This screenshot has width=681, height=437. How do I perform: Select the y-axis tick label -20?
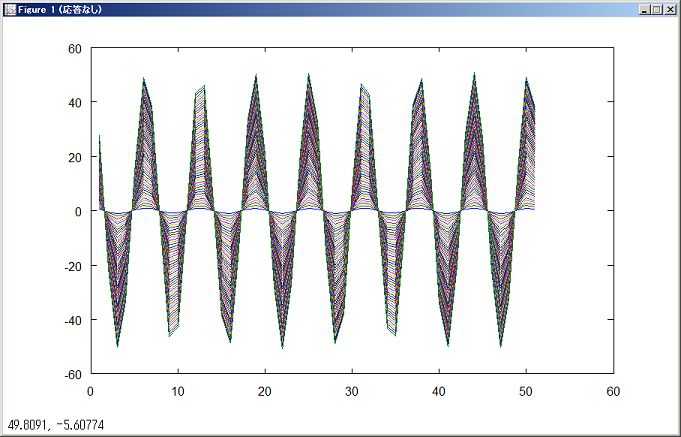(x=72, y=266)
